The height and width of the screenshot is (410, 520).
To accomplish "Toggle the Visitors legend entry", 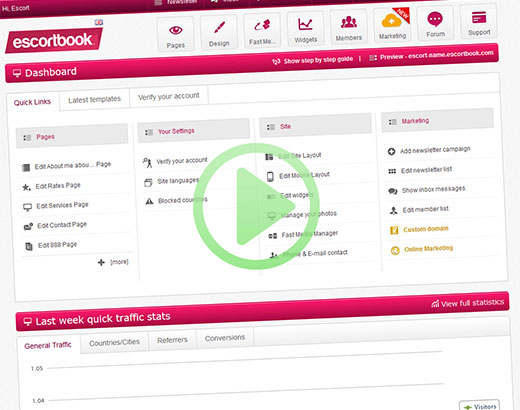I will coord(479,406).
